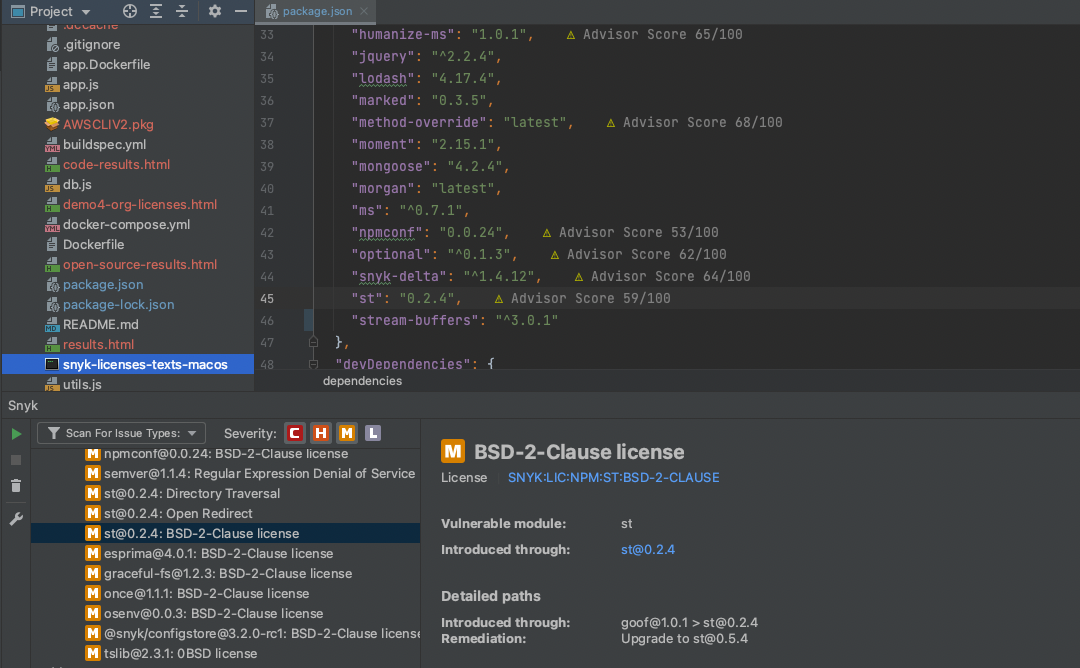Hide the Project panel with minus icon
Image resolution: width=1080 pixels, height=668 pixels.
click(x=240, y=11)
